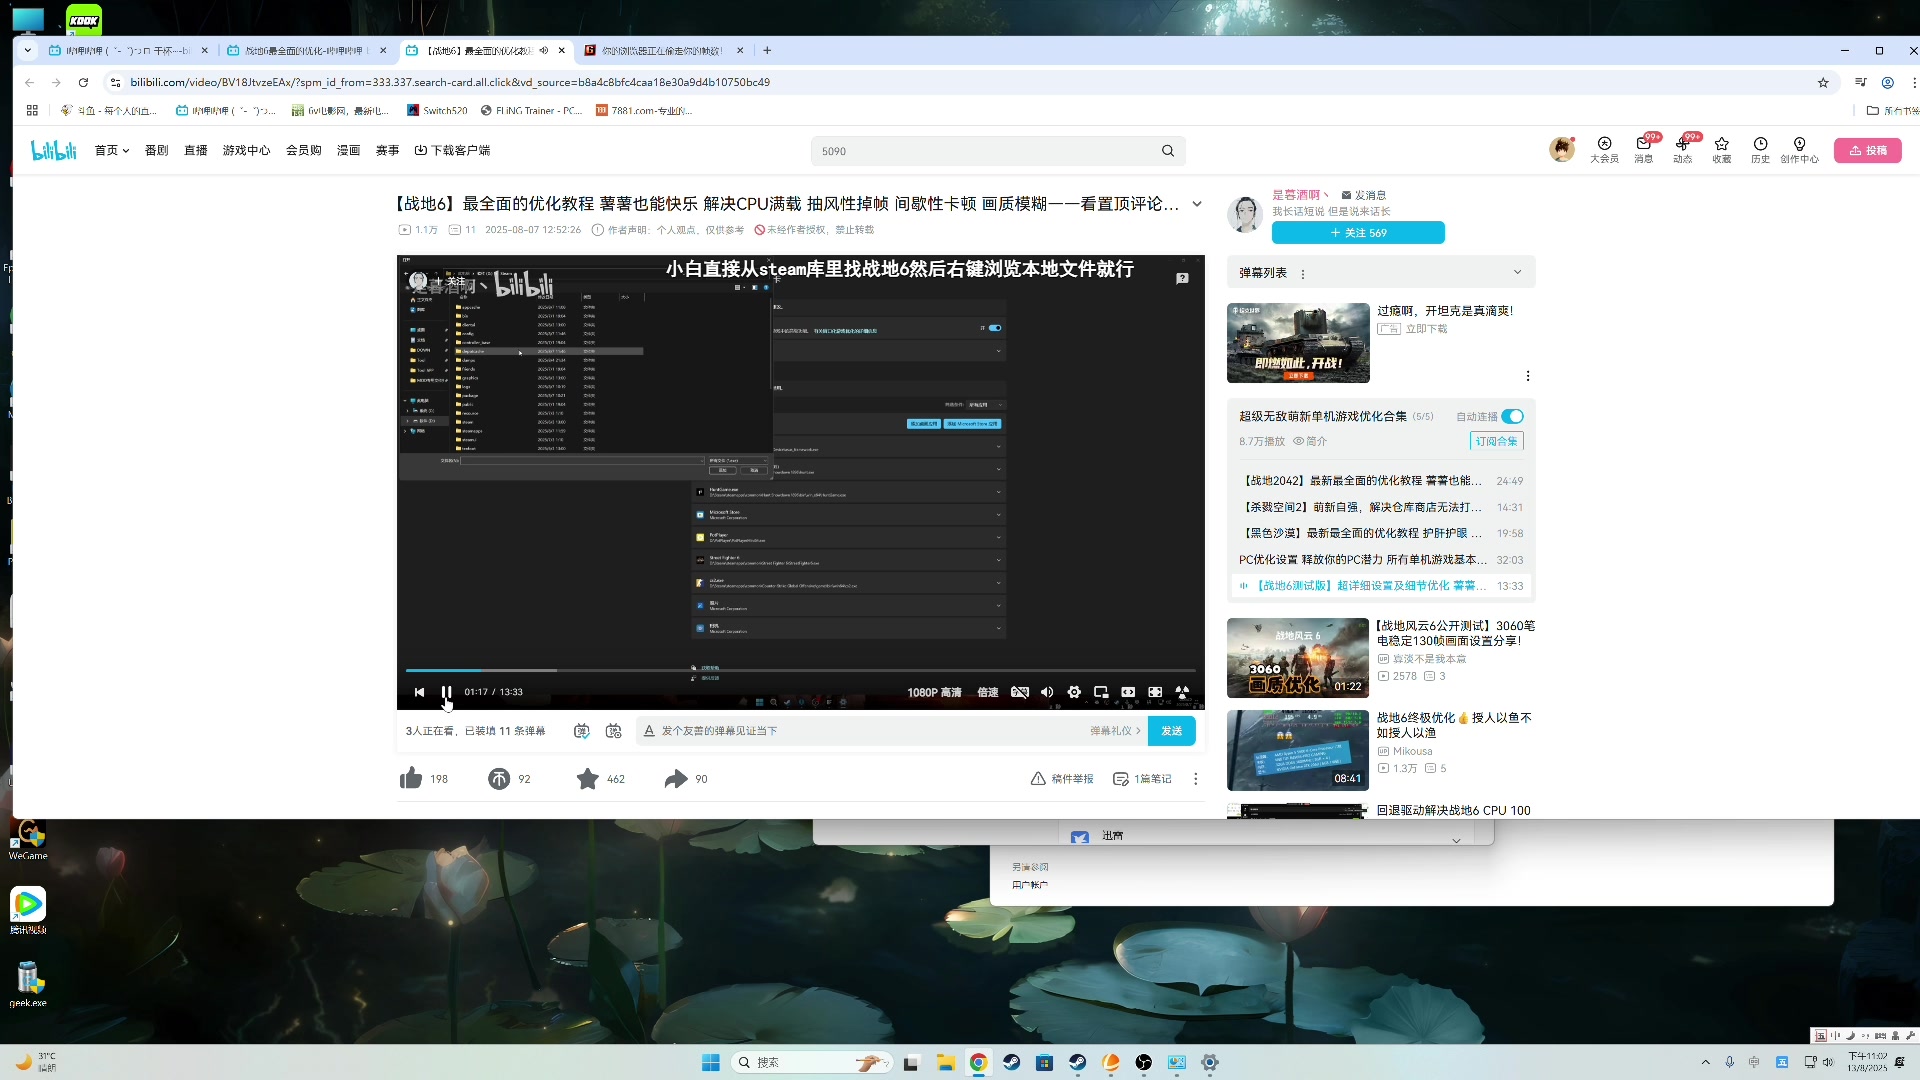
Task: Enter fullscreen via last player icon
Action: click(x=1182, y=692)
